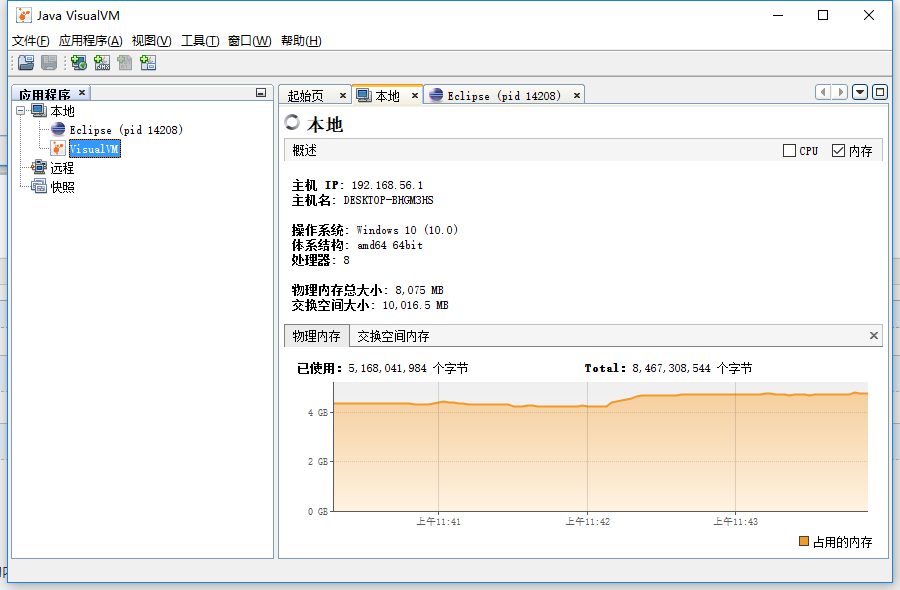Click the Windows 10 (10.0) OS text
This screenshot has height=590, width=900.
407,230
